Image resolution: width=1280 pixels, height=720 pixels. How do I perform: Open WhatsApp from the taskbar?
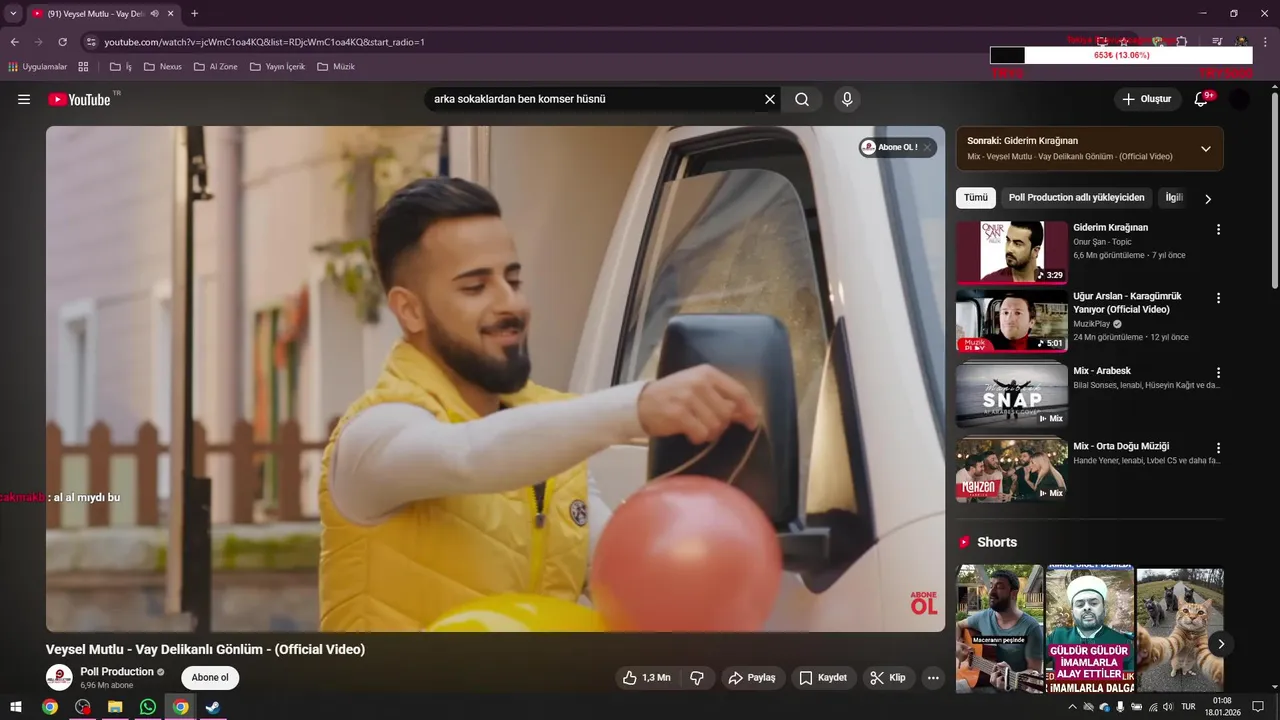148,707
